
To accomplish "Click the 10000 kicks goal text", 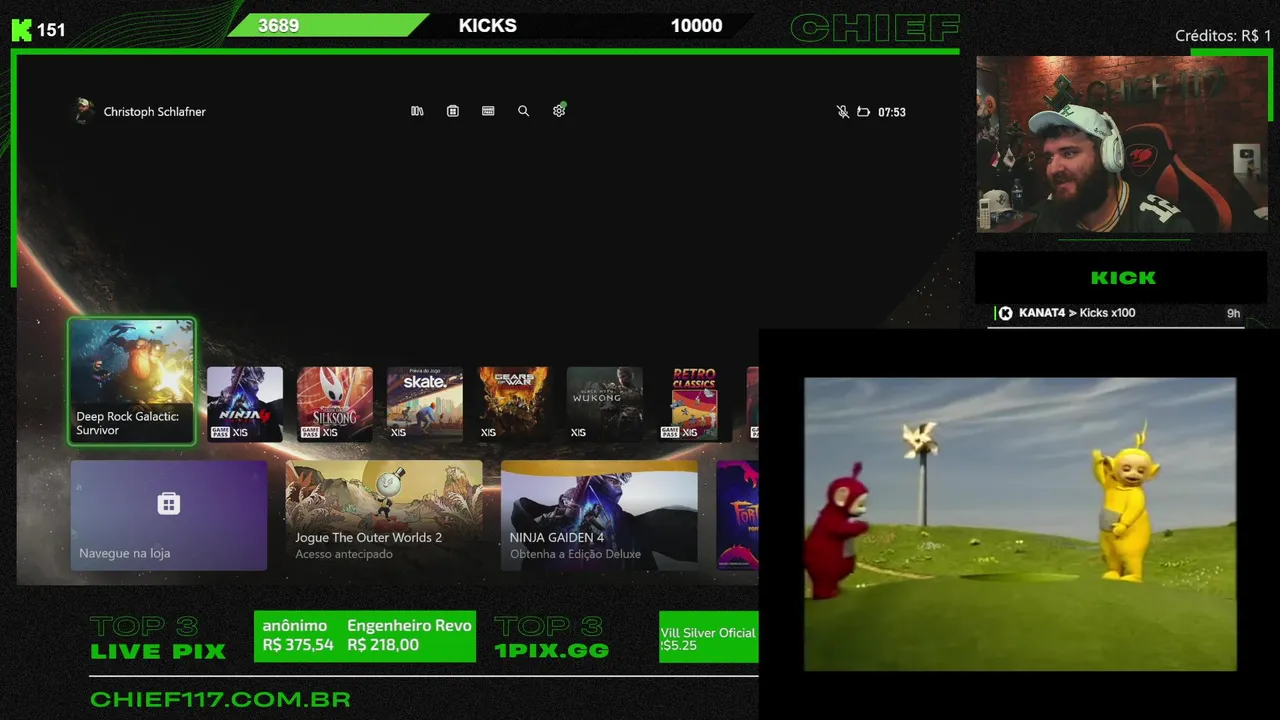I will (x=696, y=26).
